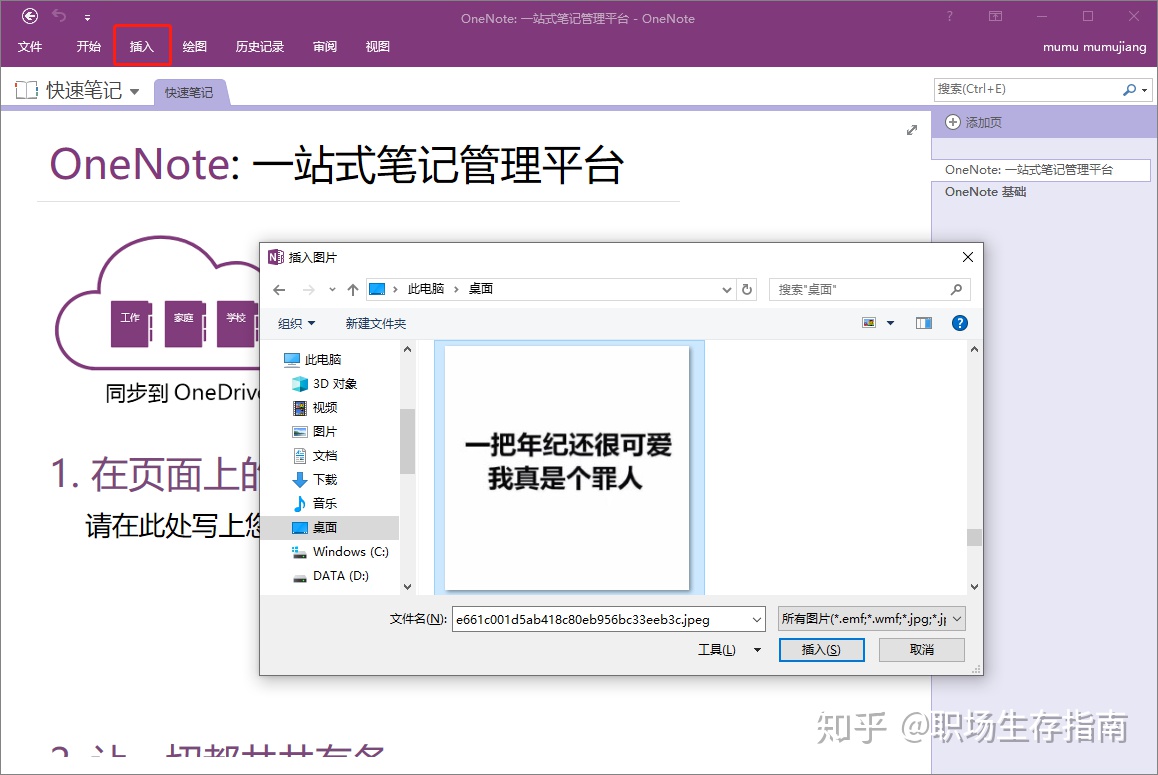Switch to the 审阅 ribbon tab
This screenshot has width=1158, height=775.
(324, 46)
